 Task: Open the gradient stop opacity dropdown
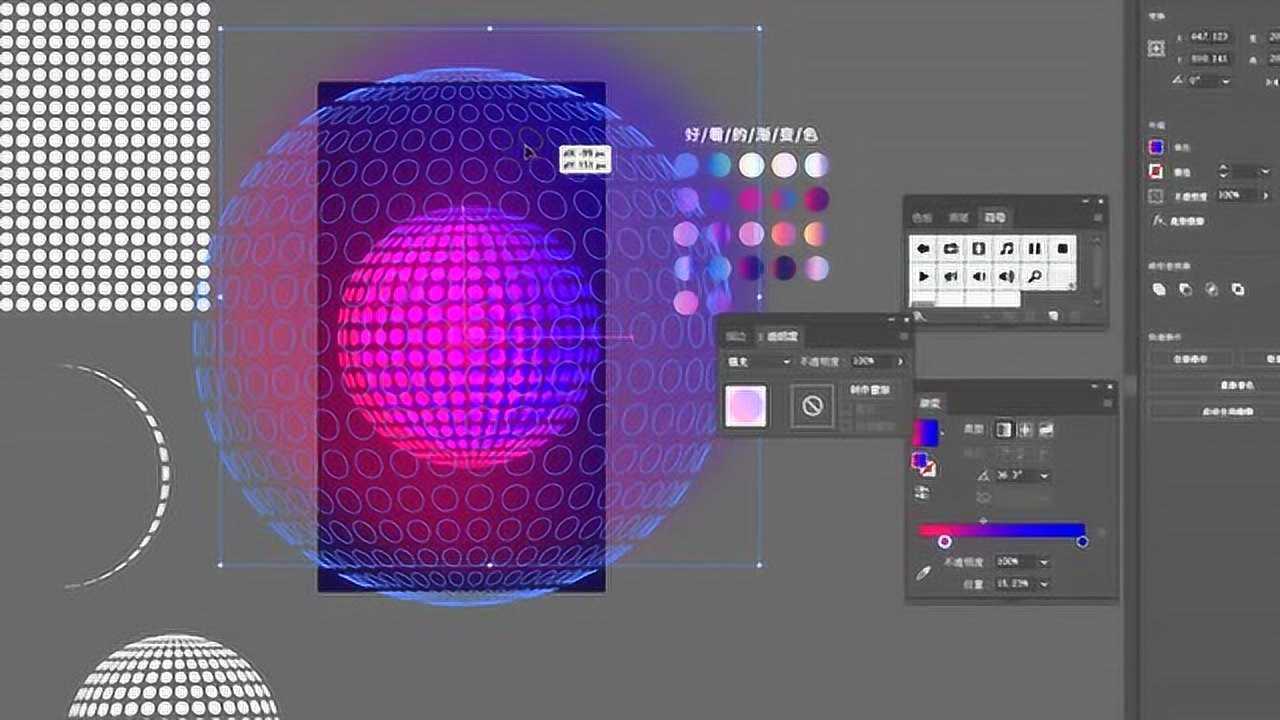1045,562
